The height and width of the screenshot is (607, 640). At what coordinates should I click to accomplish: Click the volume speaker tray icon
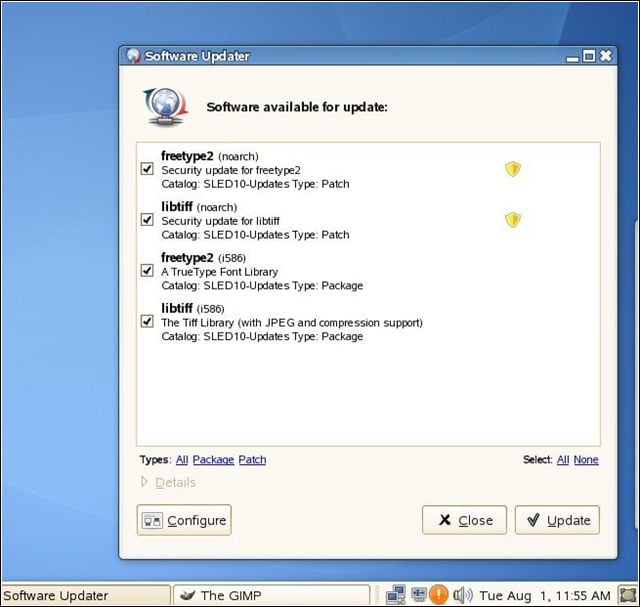click(462, 595)
